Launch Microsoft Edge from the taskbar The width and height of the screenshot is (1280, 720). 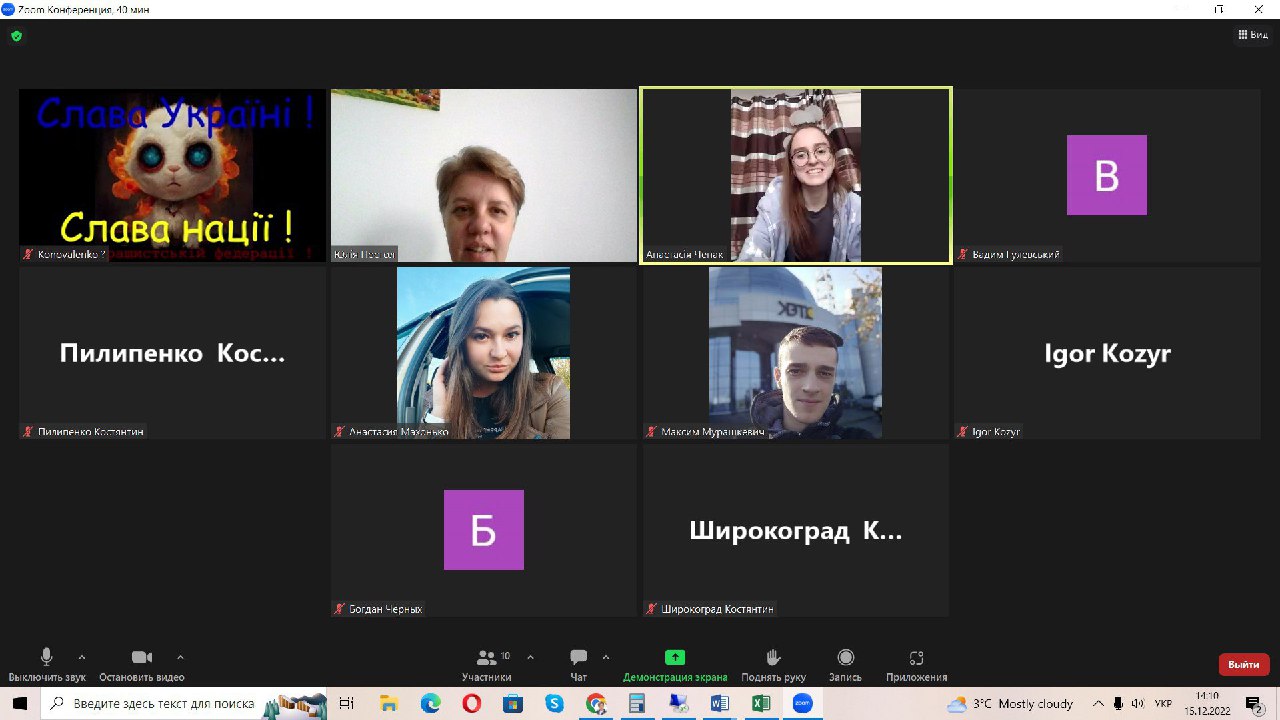[x=430, y=704]
